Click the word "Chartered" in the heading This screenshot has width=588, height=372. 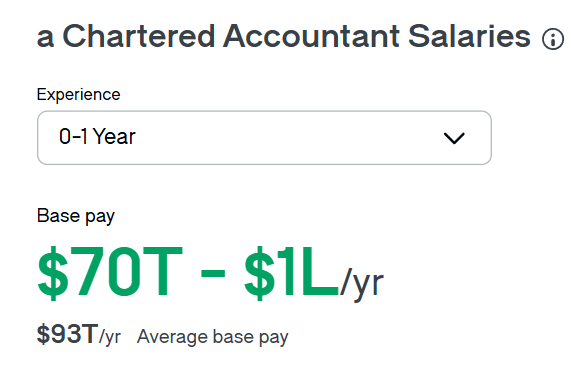click(x=138, y=36)
